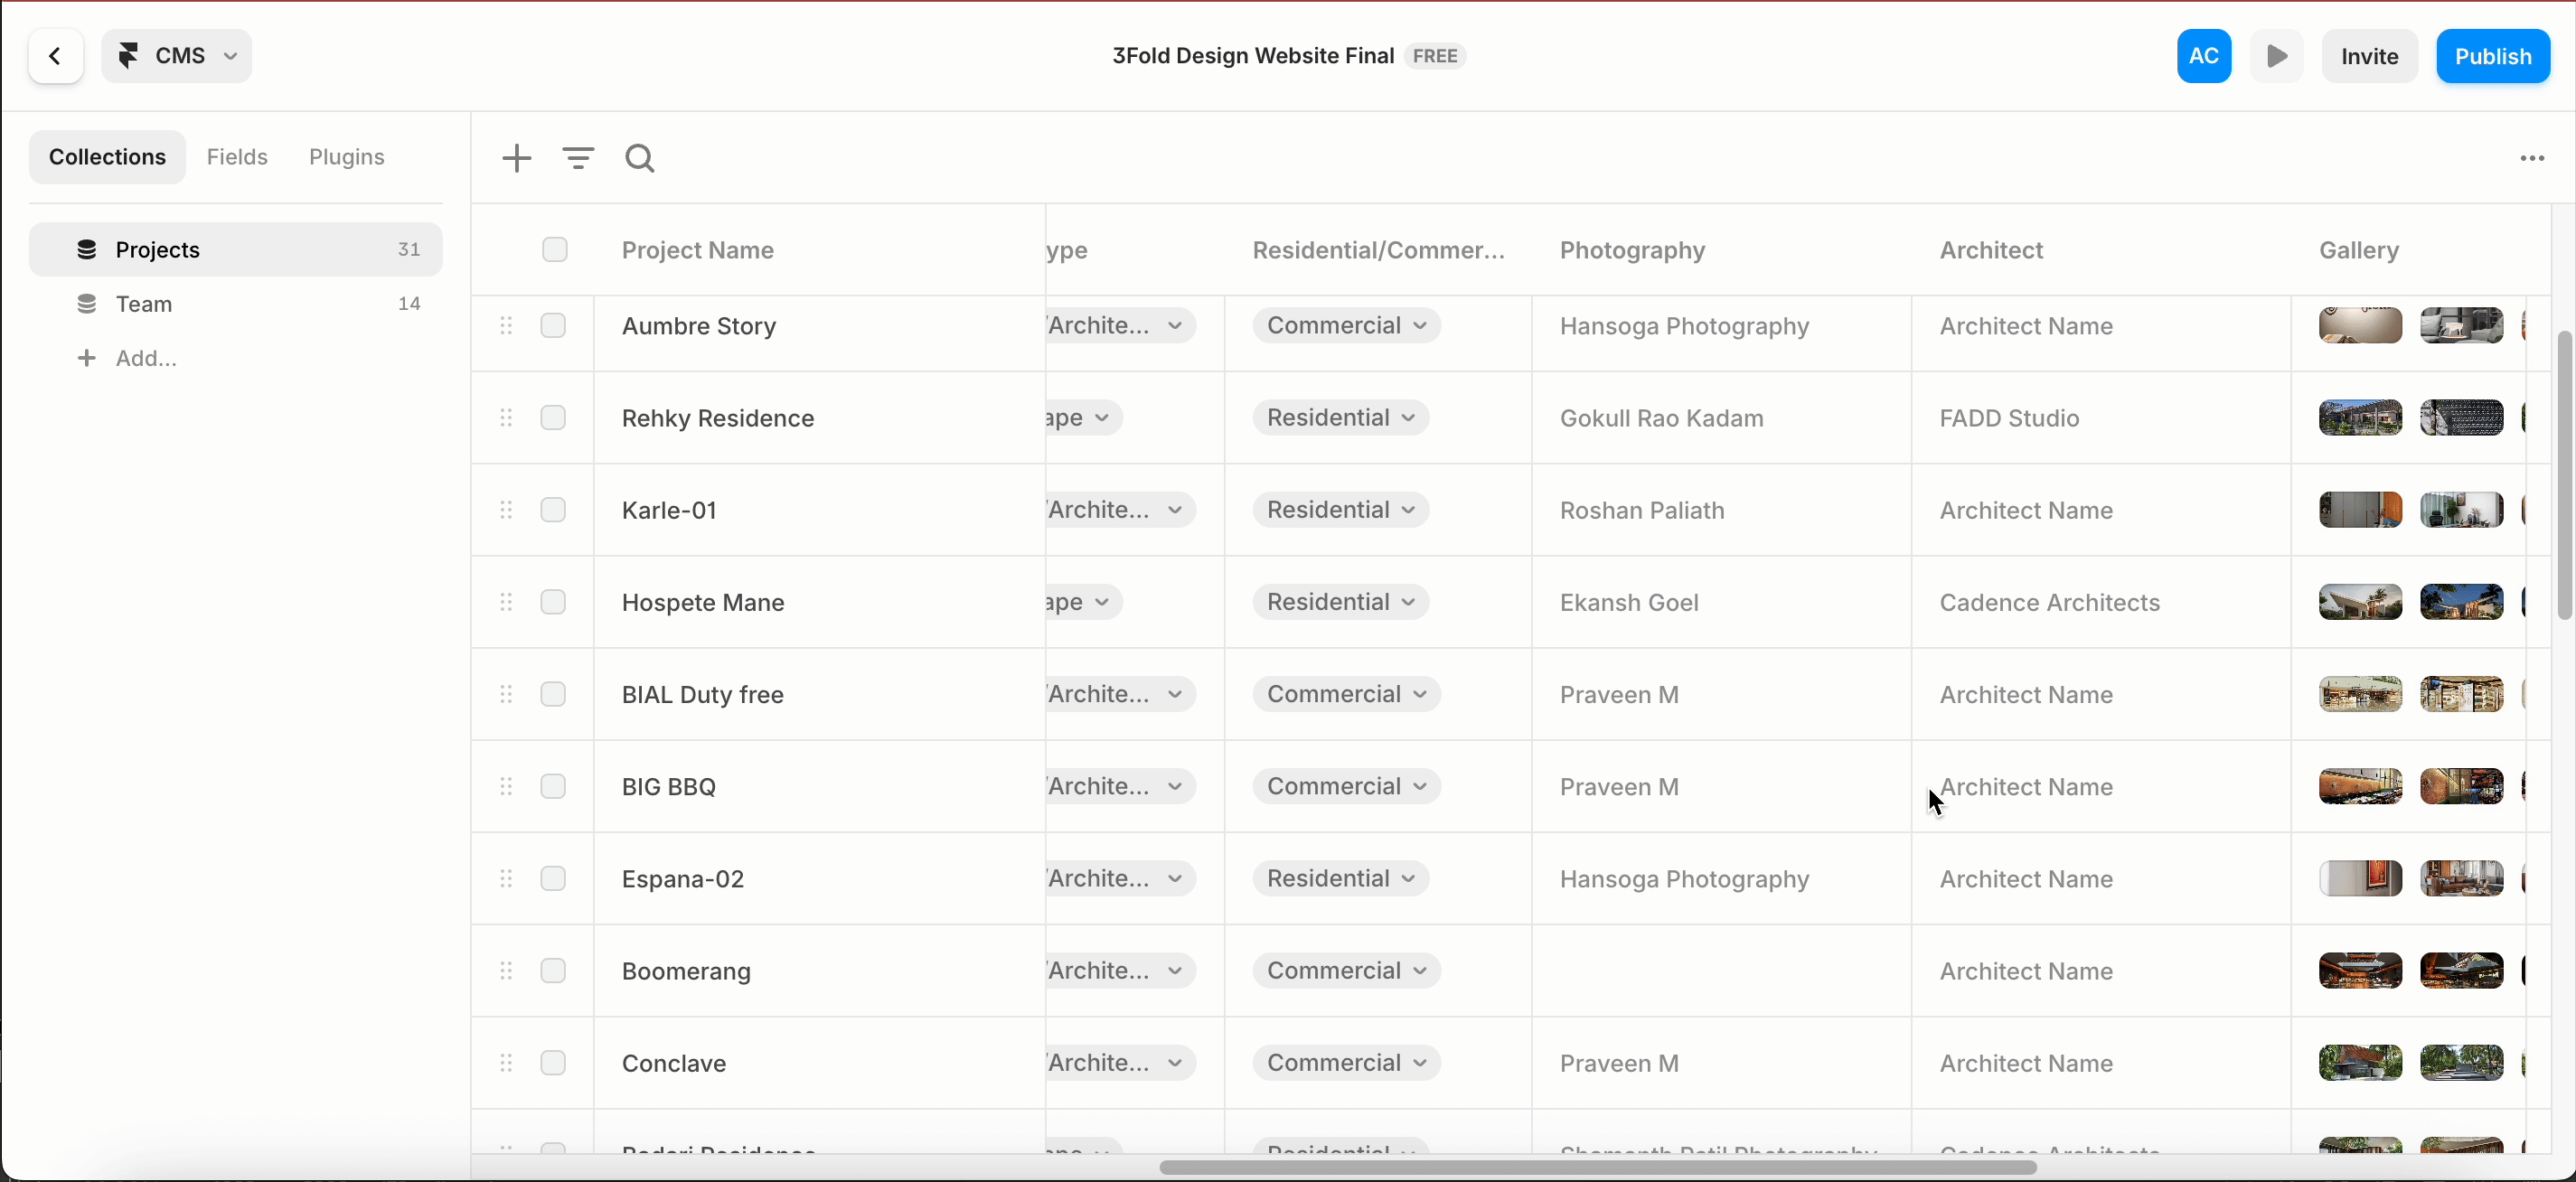2576x1182 pixels.
Task: Grab the drag handle of BIAL Duty free row
Action: tap(506, 693)
